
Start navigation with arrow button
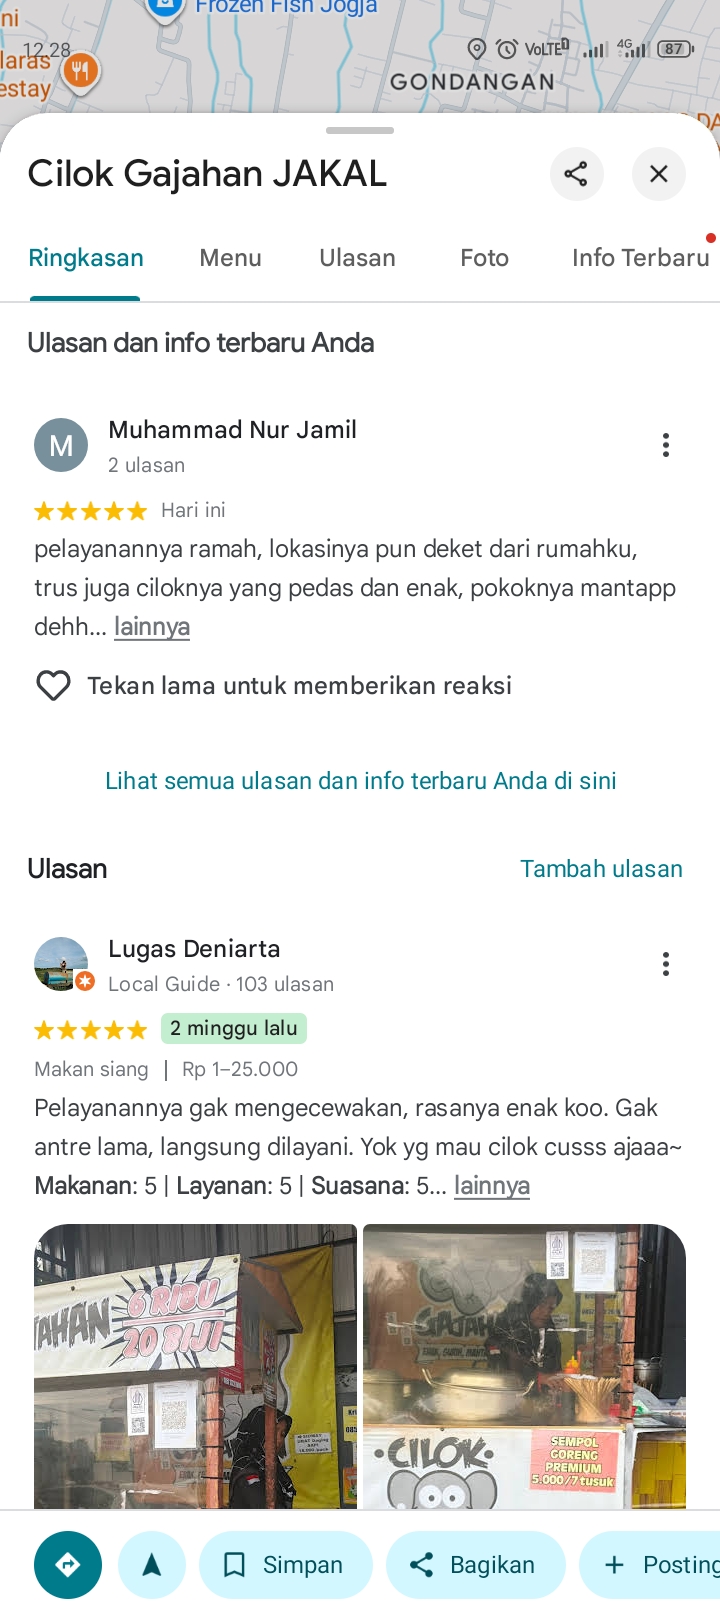click(x=152, y=1565)
